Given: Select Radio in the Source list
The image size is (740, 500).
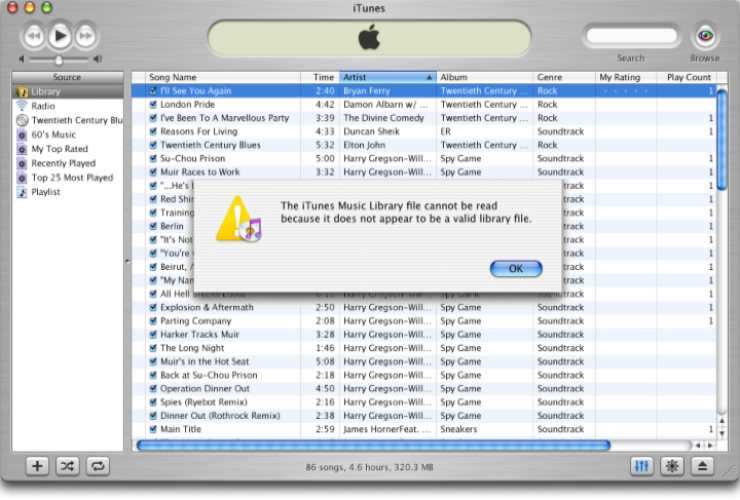Looking at the screenshot, I should 67,106.
